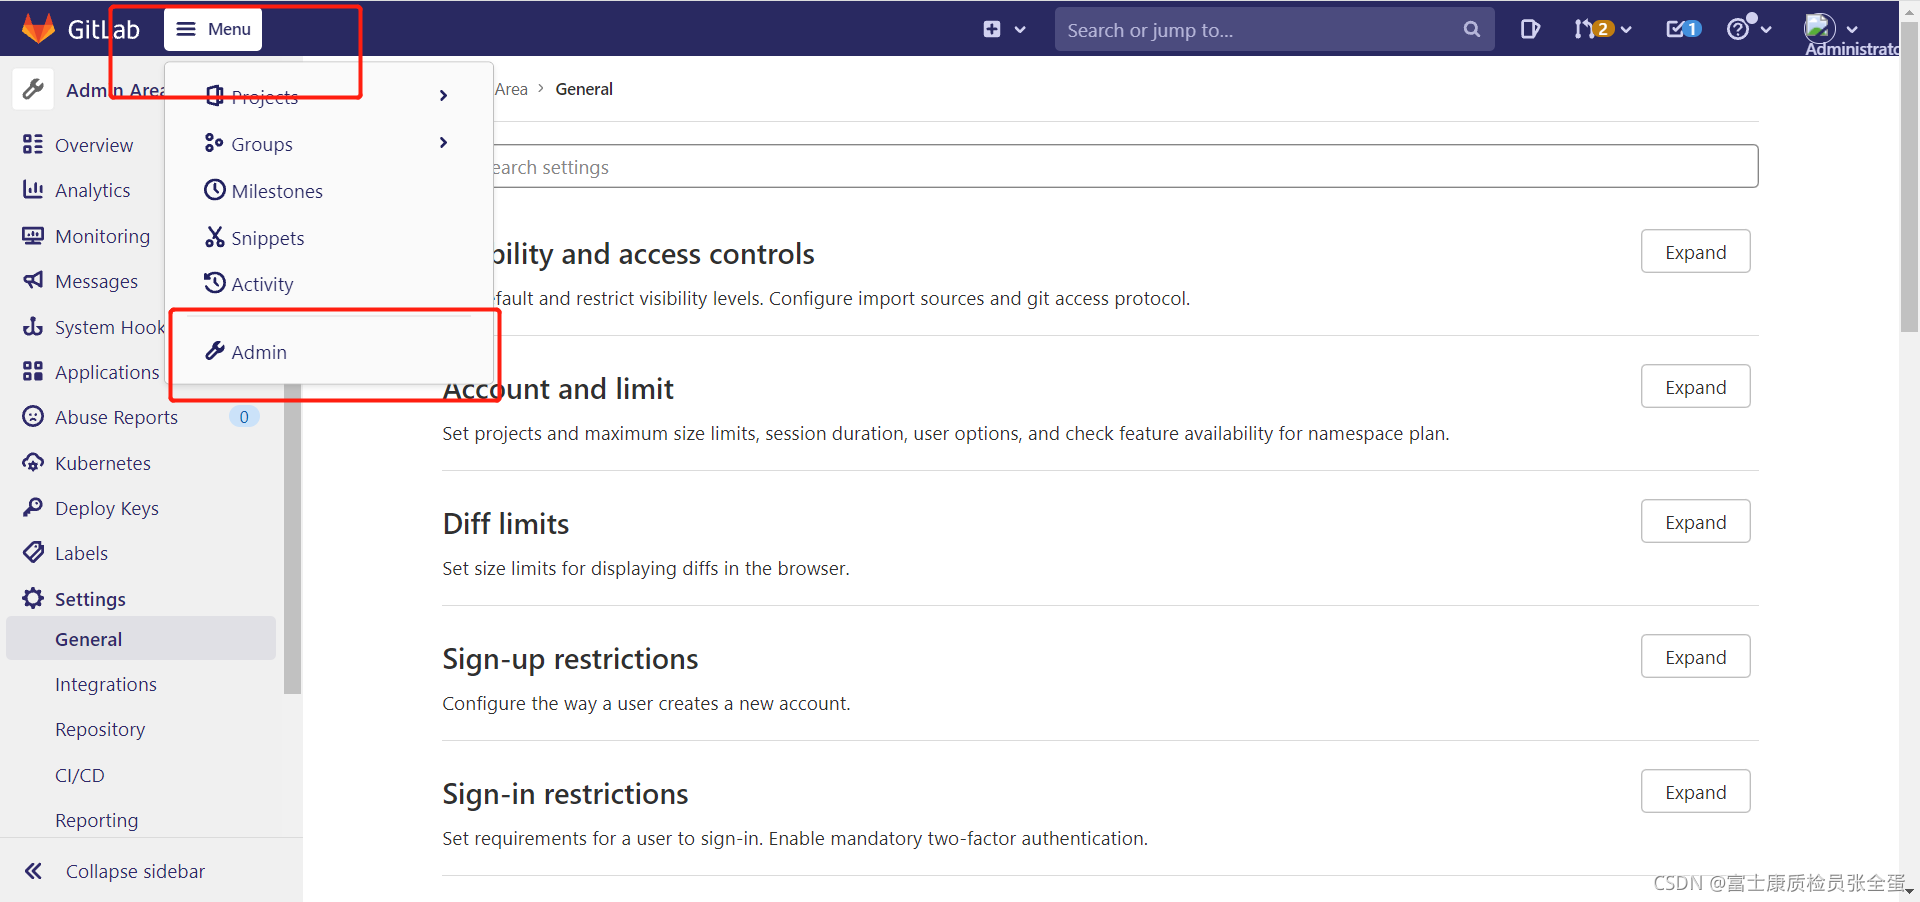Click the System Hooks sidebar icon
The height and width of the screenshot is (902, 1920).
coord(33,326)
